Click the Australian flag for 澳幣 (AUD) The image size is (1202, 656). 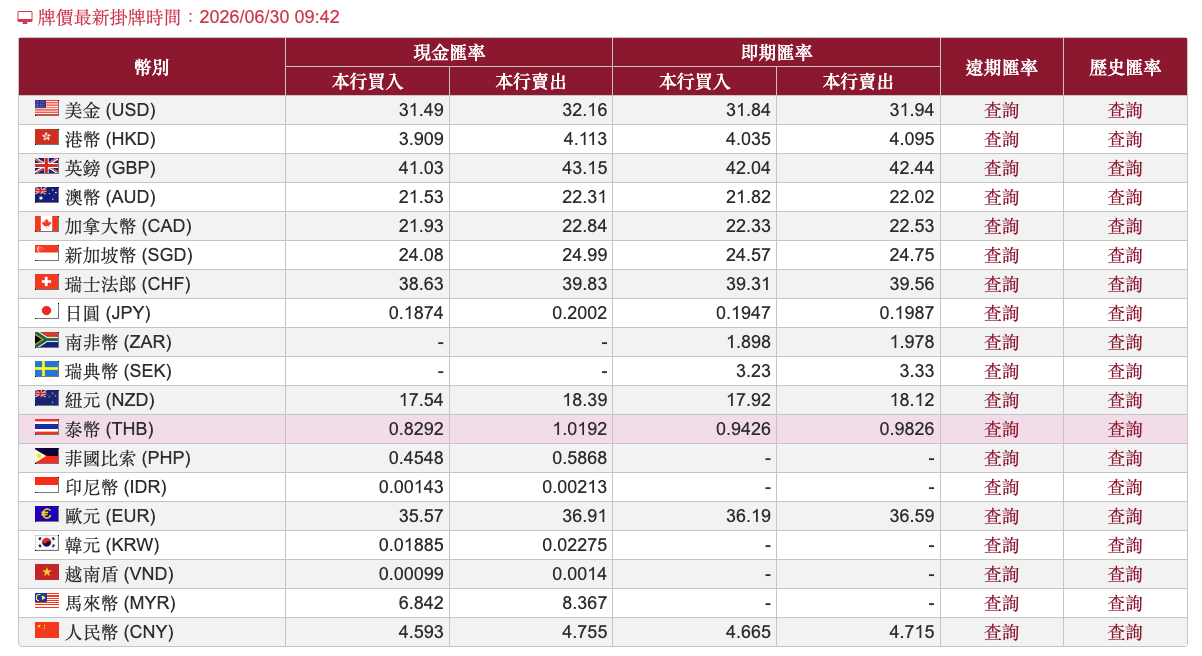click(47, 195)
